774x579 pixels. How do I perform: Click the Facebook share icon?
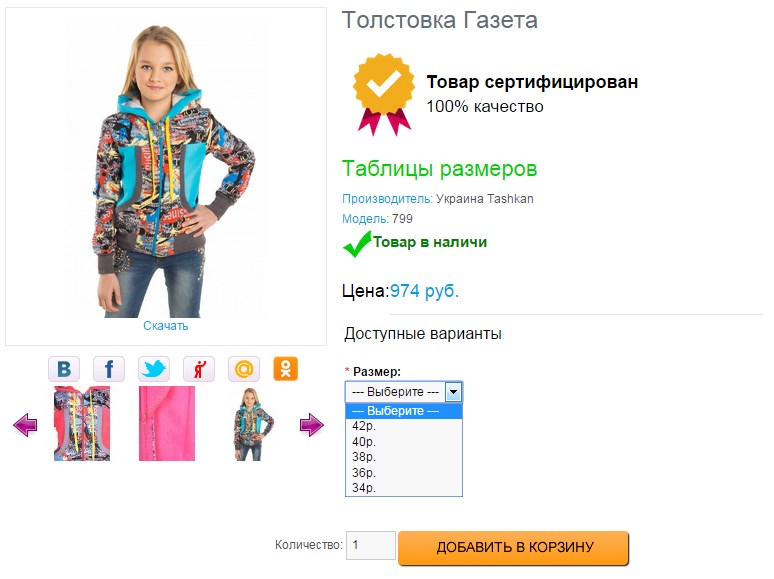pos(109,369)
